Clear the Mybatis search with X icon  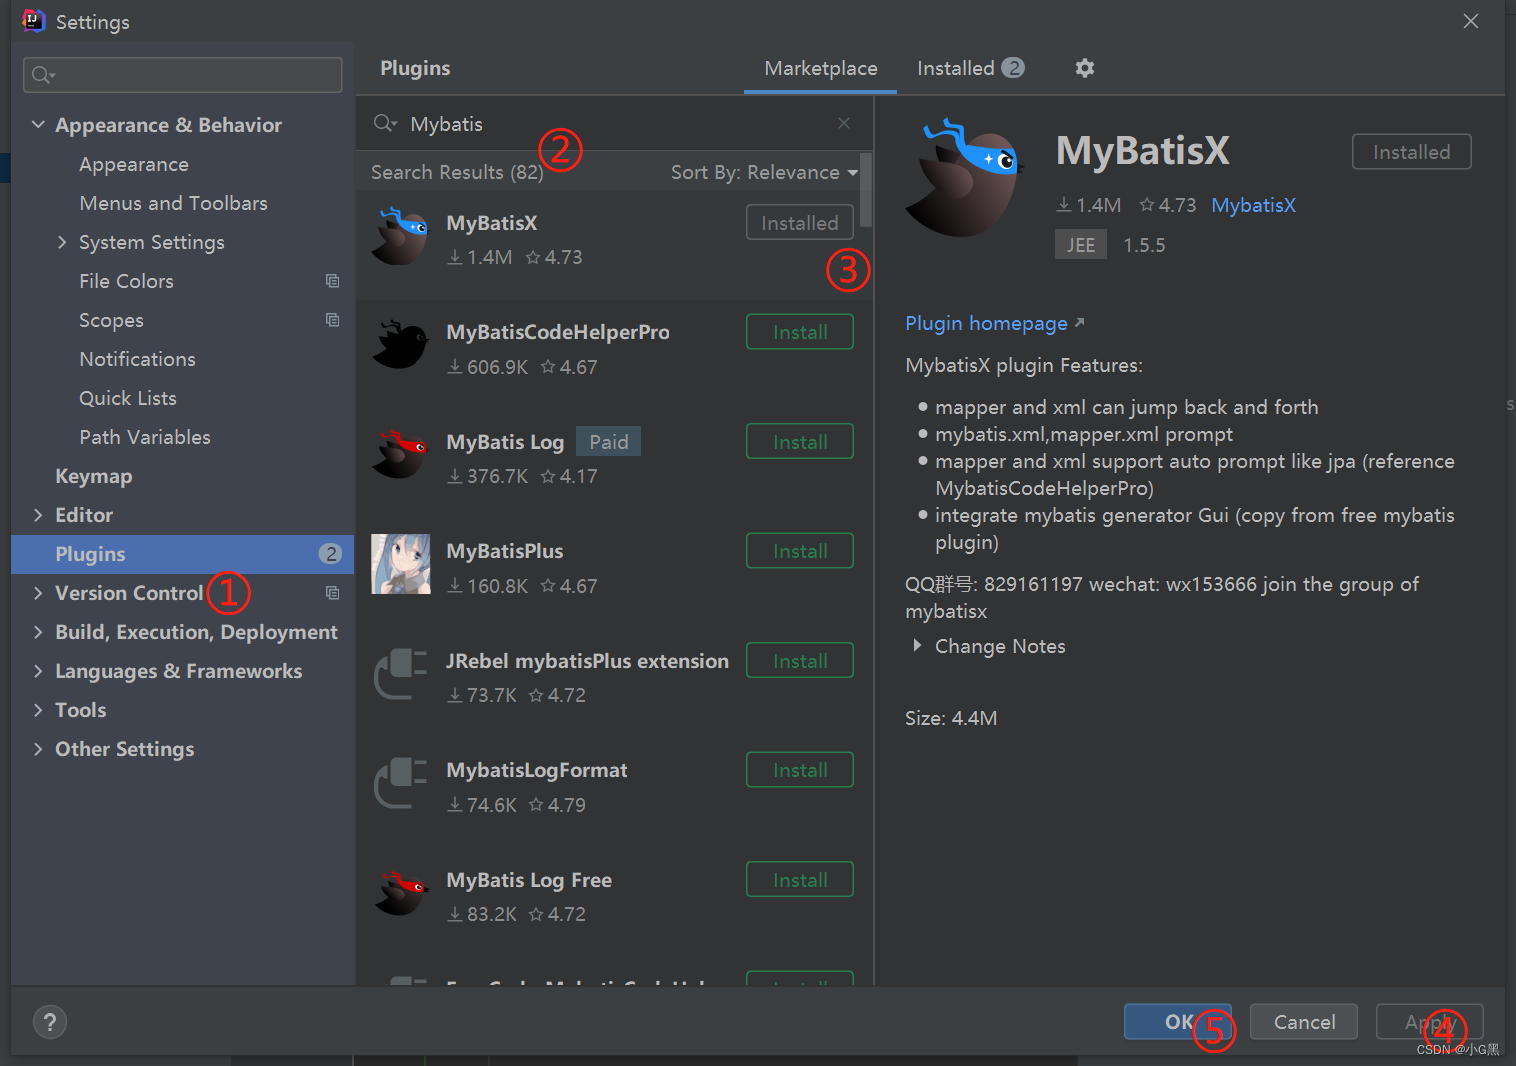[x=844, y=123]
